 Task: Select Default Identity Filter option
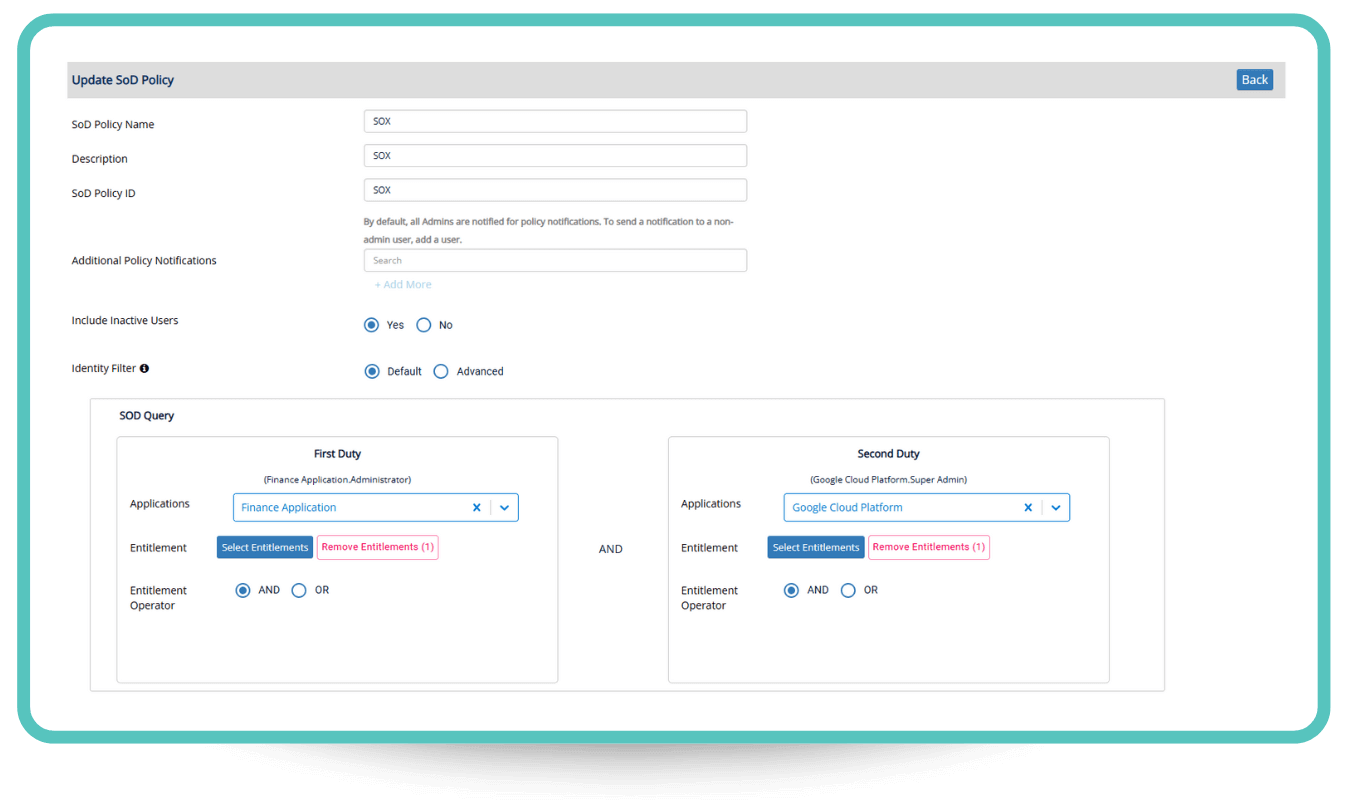pyautogui.click(x=371, y=371)
